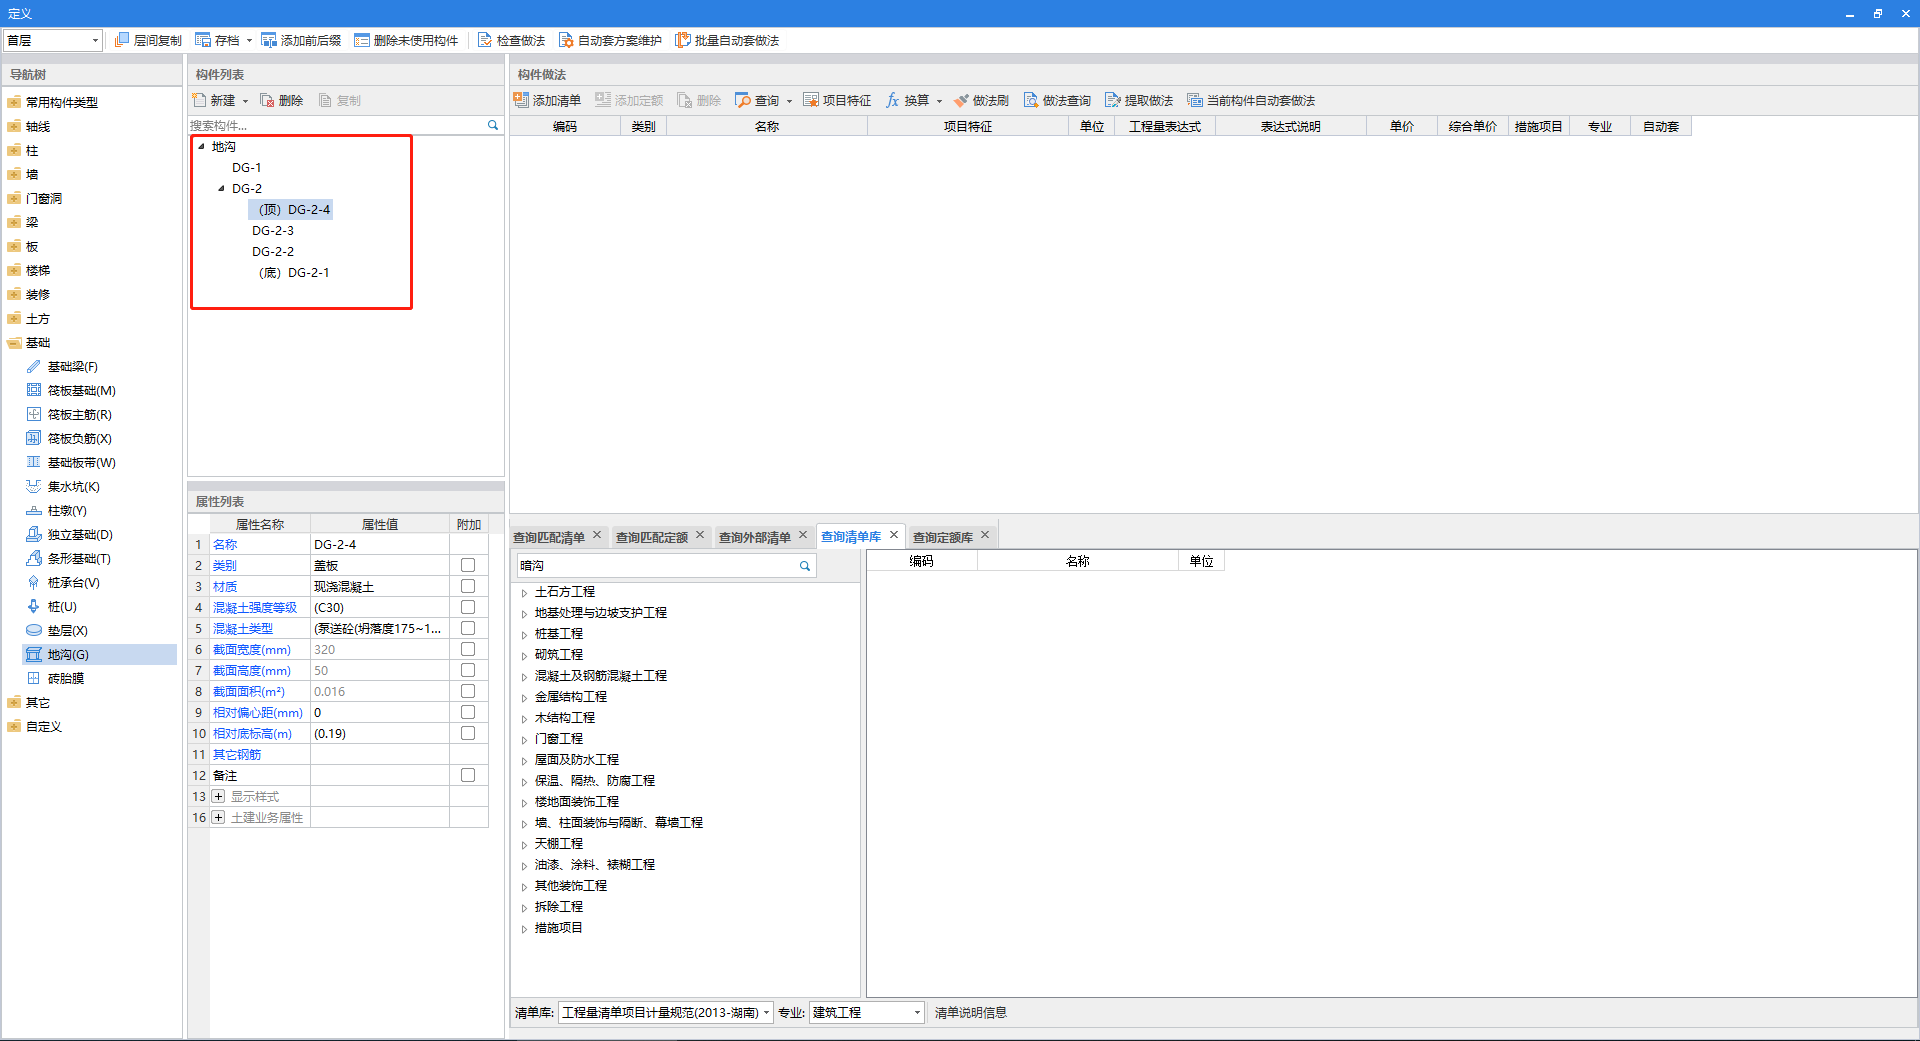Click 提取做法 icon

pos(1113,100)
